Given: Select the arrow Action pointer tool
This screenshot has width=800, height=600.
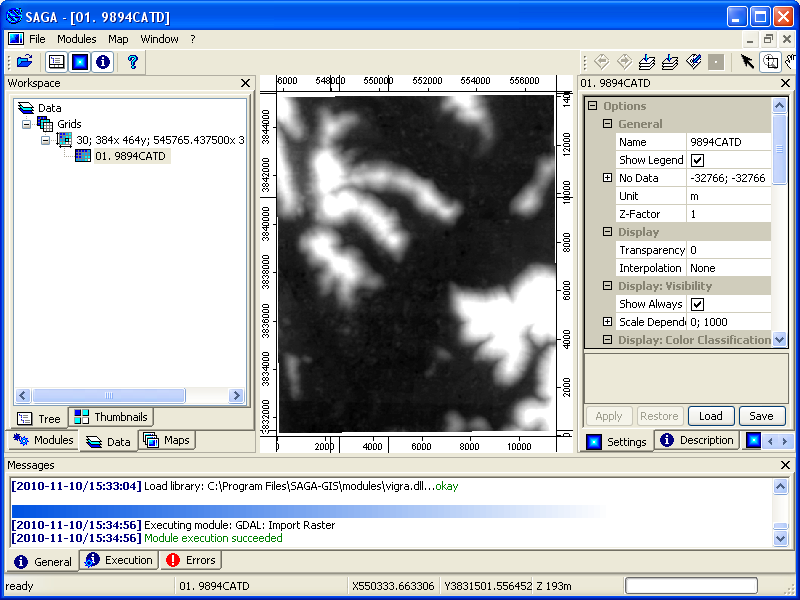Looking at the screenshot, I should (x=747, y=62).
